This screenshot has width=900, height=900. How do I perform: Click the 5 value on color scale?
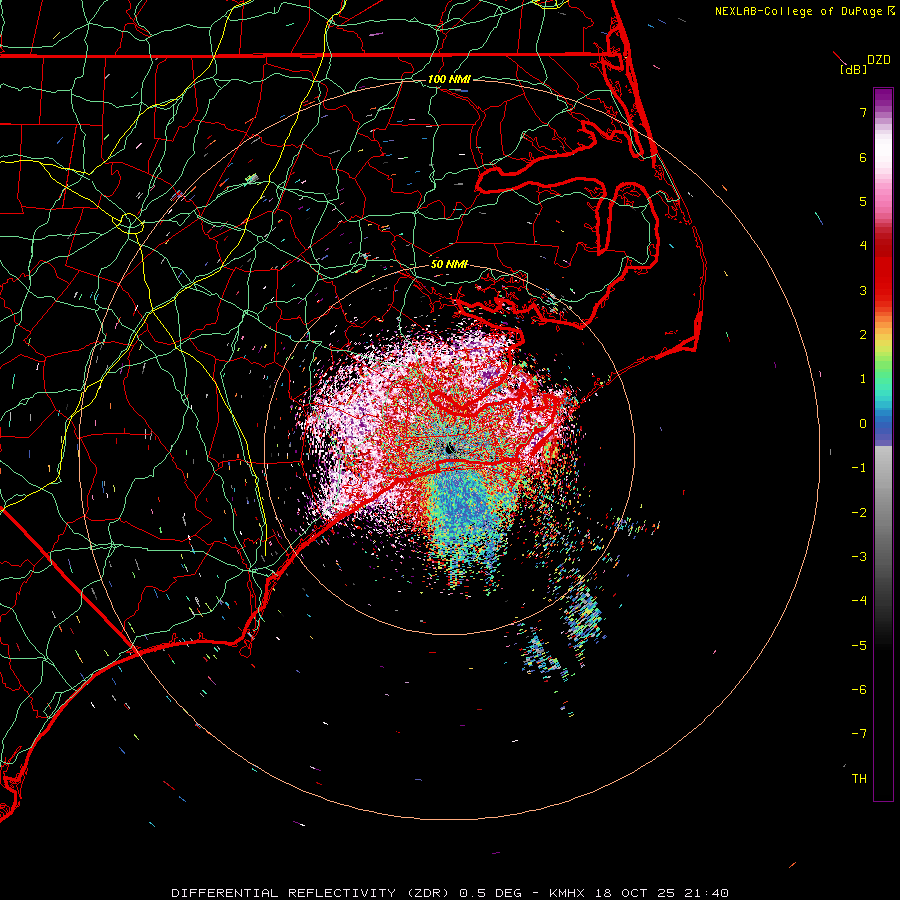(863, 201)
